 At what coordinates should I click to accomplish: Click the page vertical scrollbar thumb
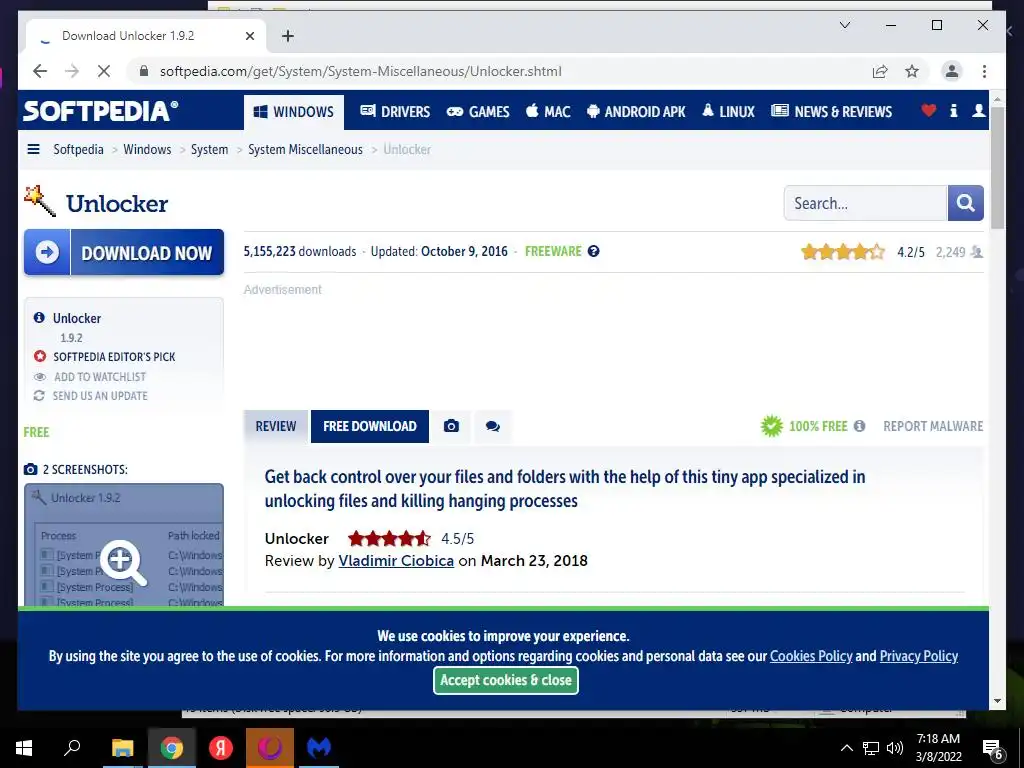997,168
